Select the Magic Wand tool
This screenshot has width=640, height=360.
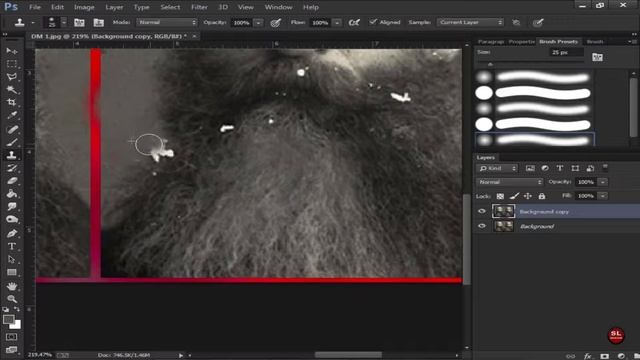11,89
